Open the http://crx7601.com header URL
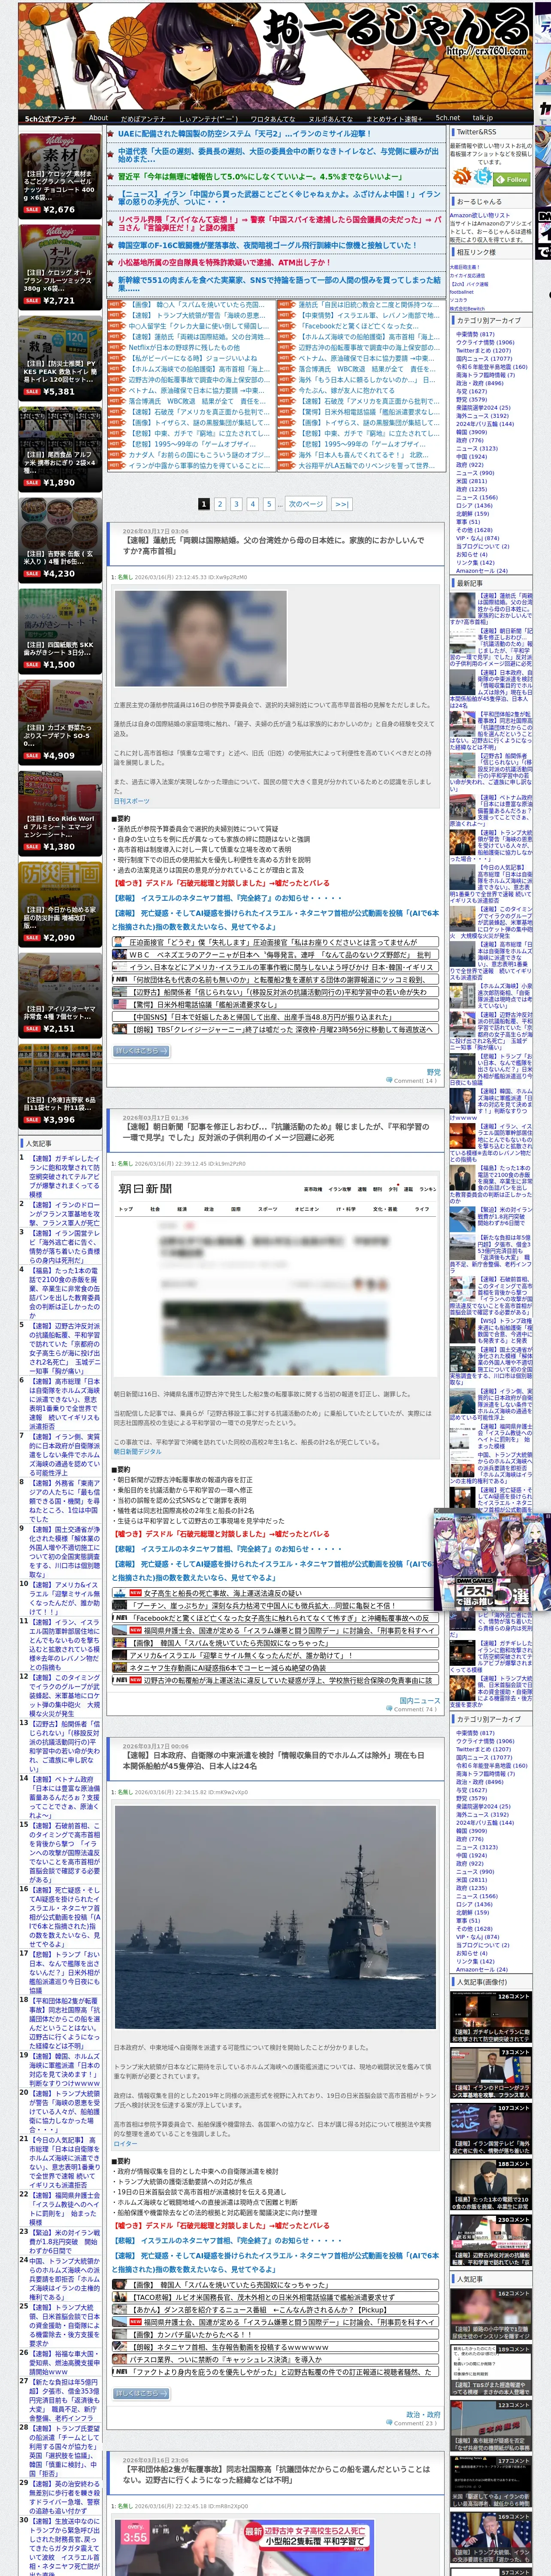Screen dimensions: 551x2576 coord(487,51)
